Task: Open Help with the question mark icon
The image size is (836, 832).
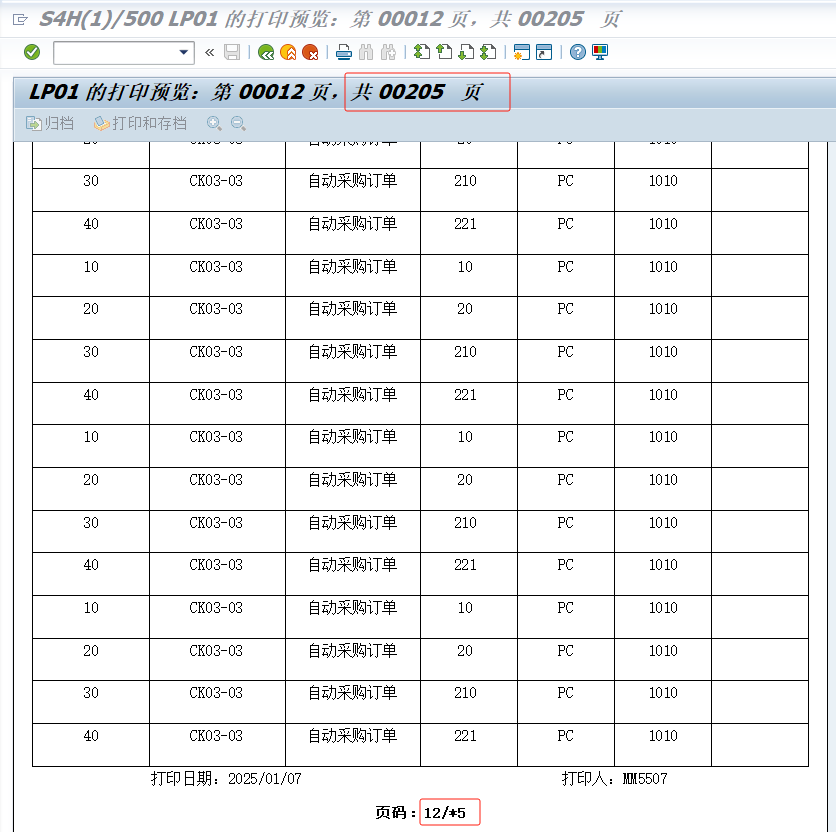Action: tap(577, 52)
